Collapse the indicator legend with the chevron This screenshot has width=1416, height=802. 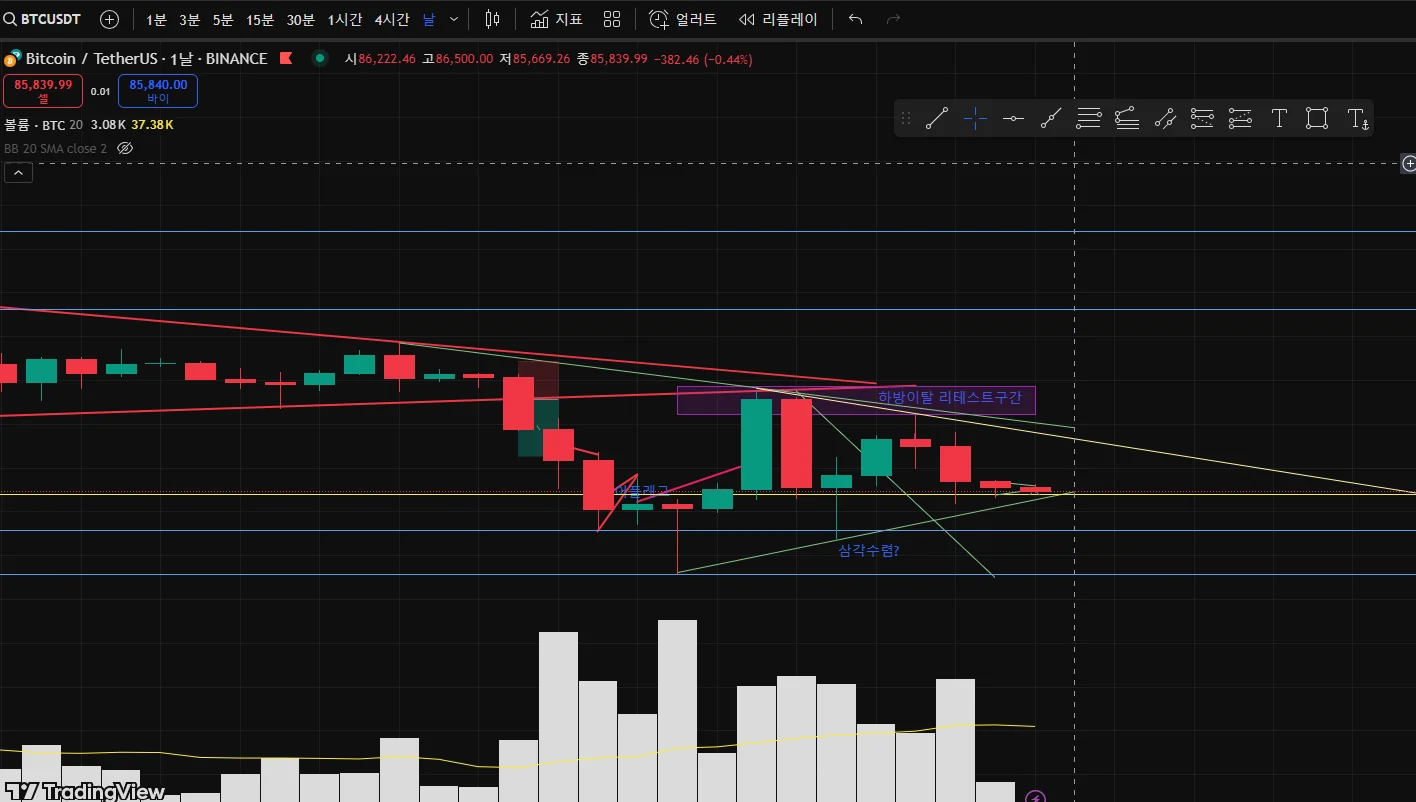(19, 173)
